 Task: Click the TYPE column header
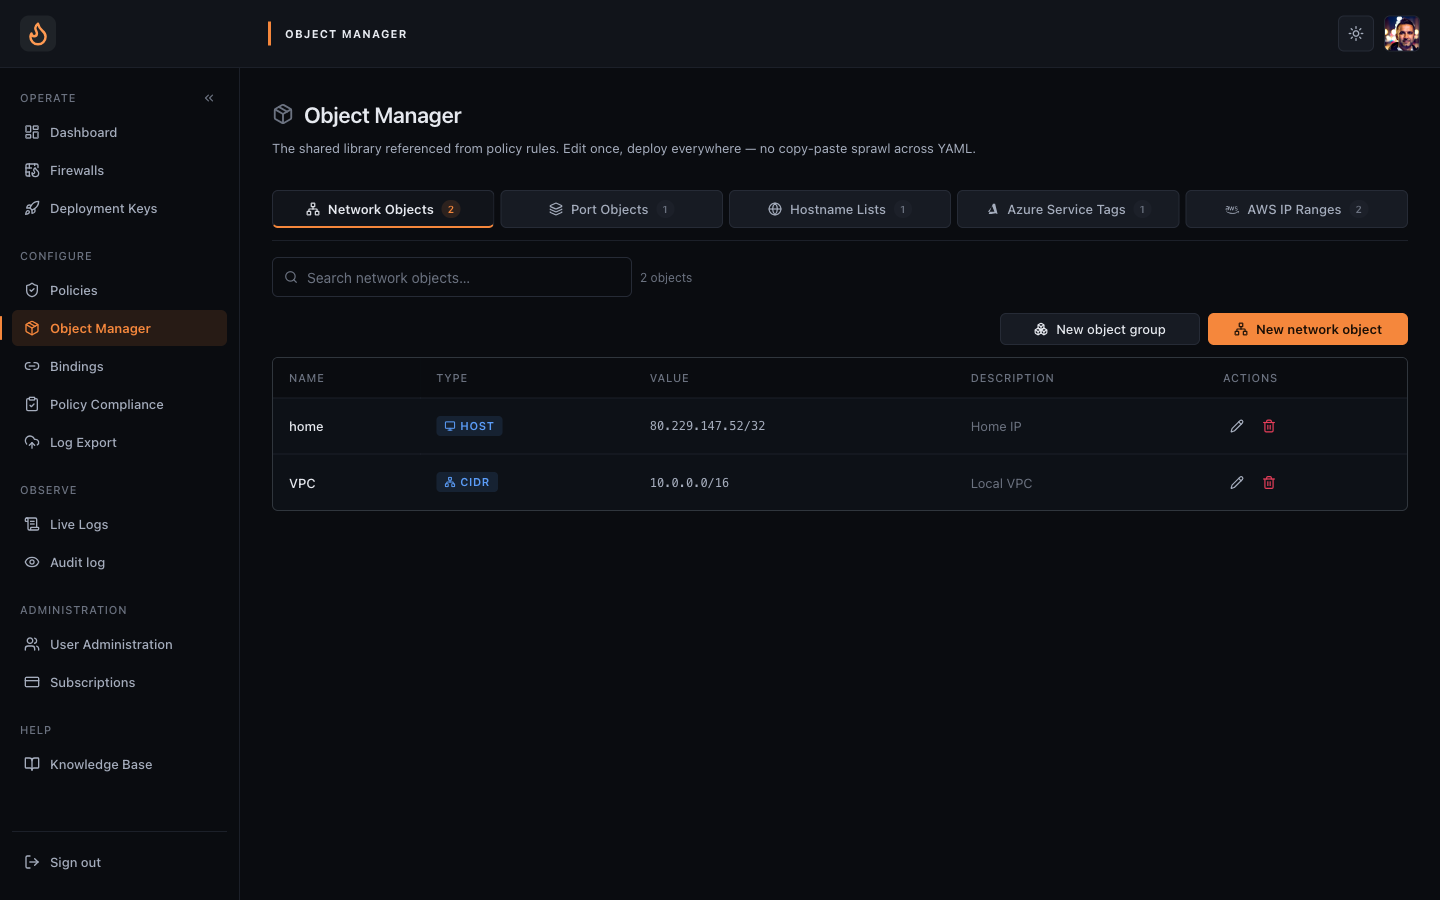point(452,378)
